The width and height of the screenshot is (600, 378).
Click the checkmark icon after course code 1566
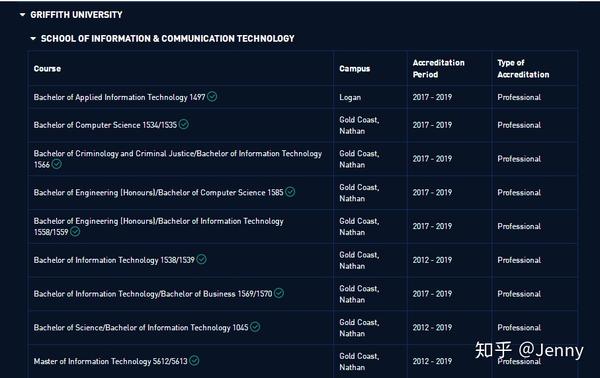pyautogui.click(x=57, y=164)
